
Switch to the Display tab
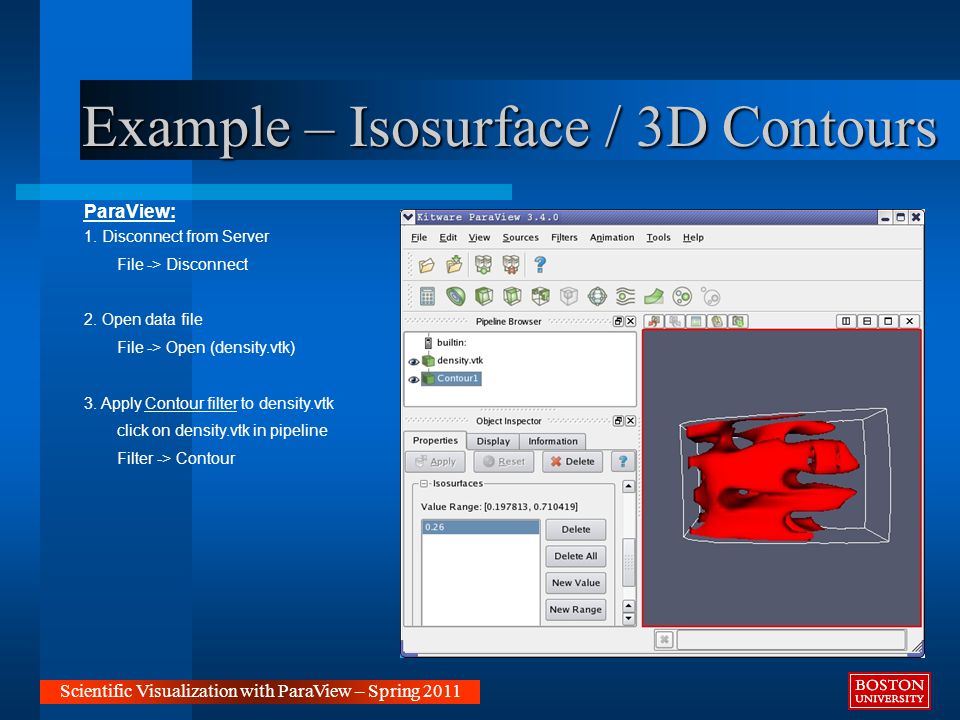[x=493, y=441]
